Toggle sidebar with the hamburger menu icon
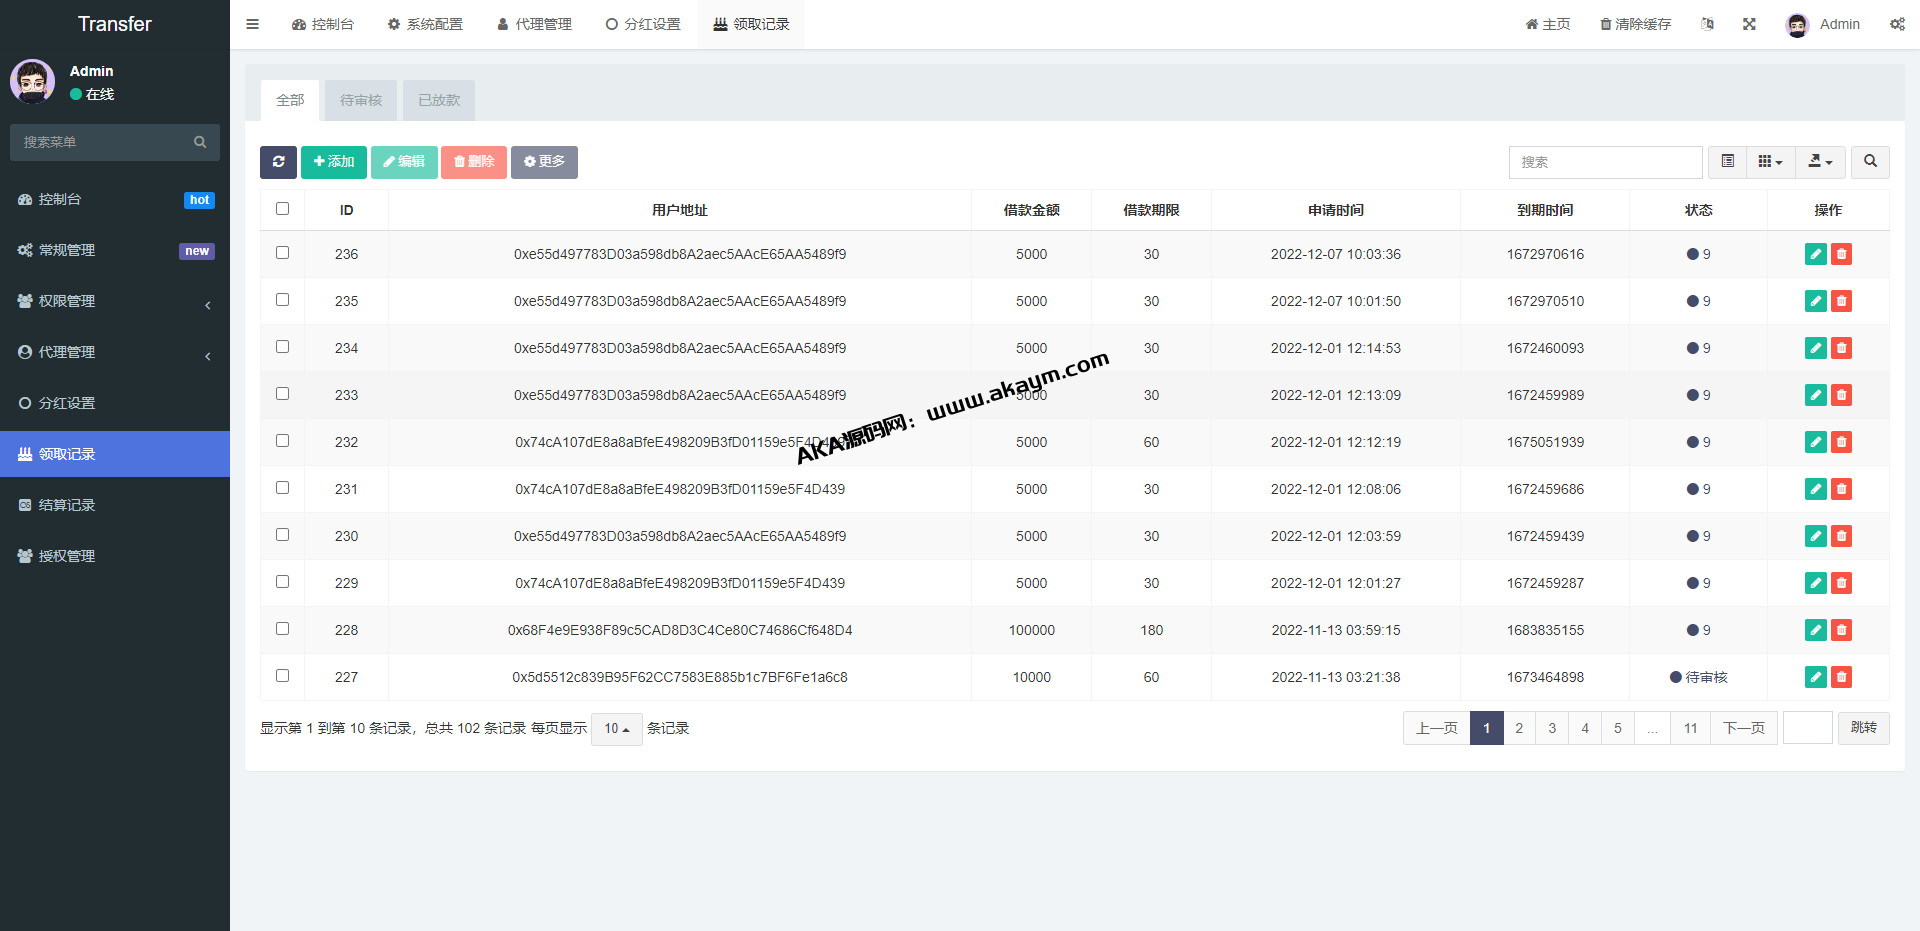Image resolution: width=1920 pixels, height=931 pixels. [252, 24]
